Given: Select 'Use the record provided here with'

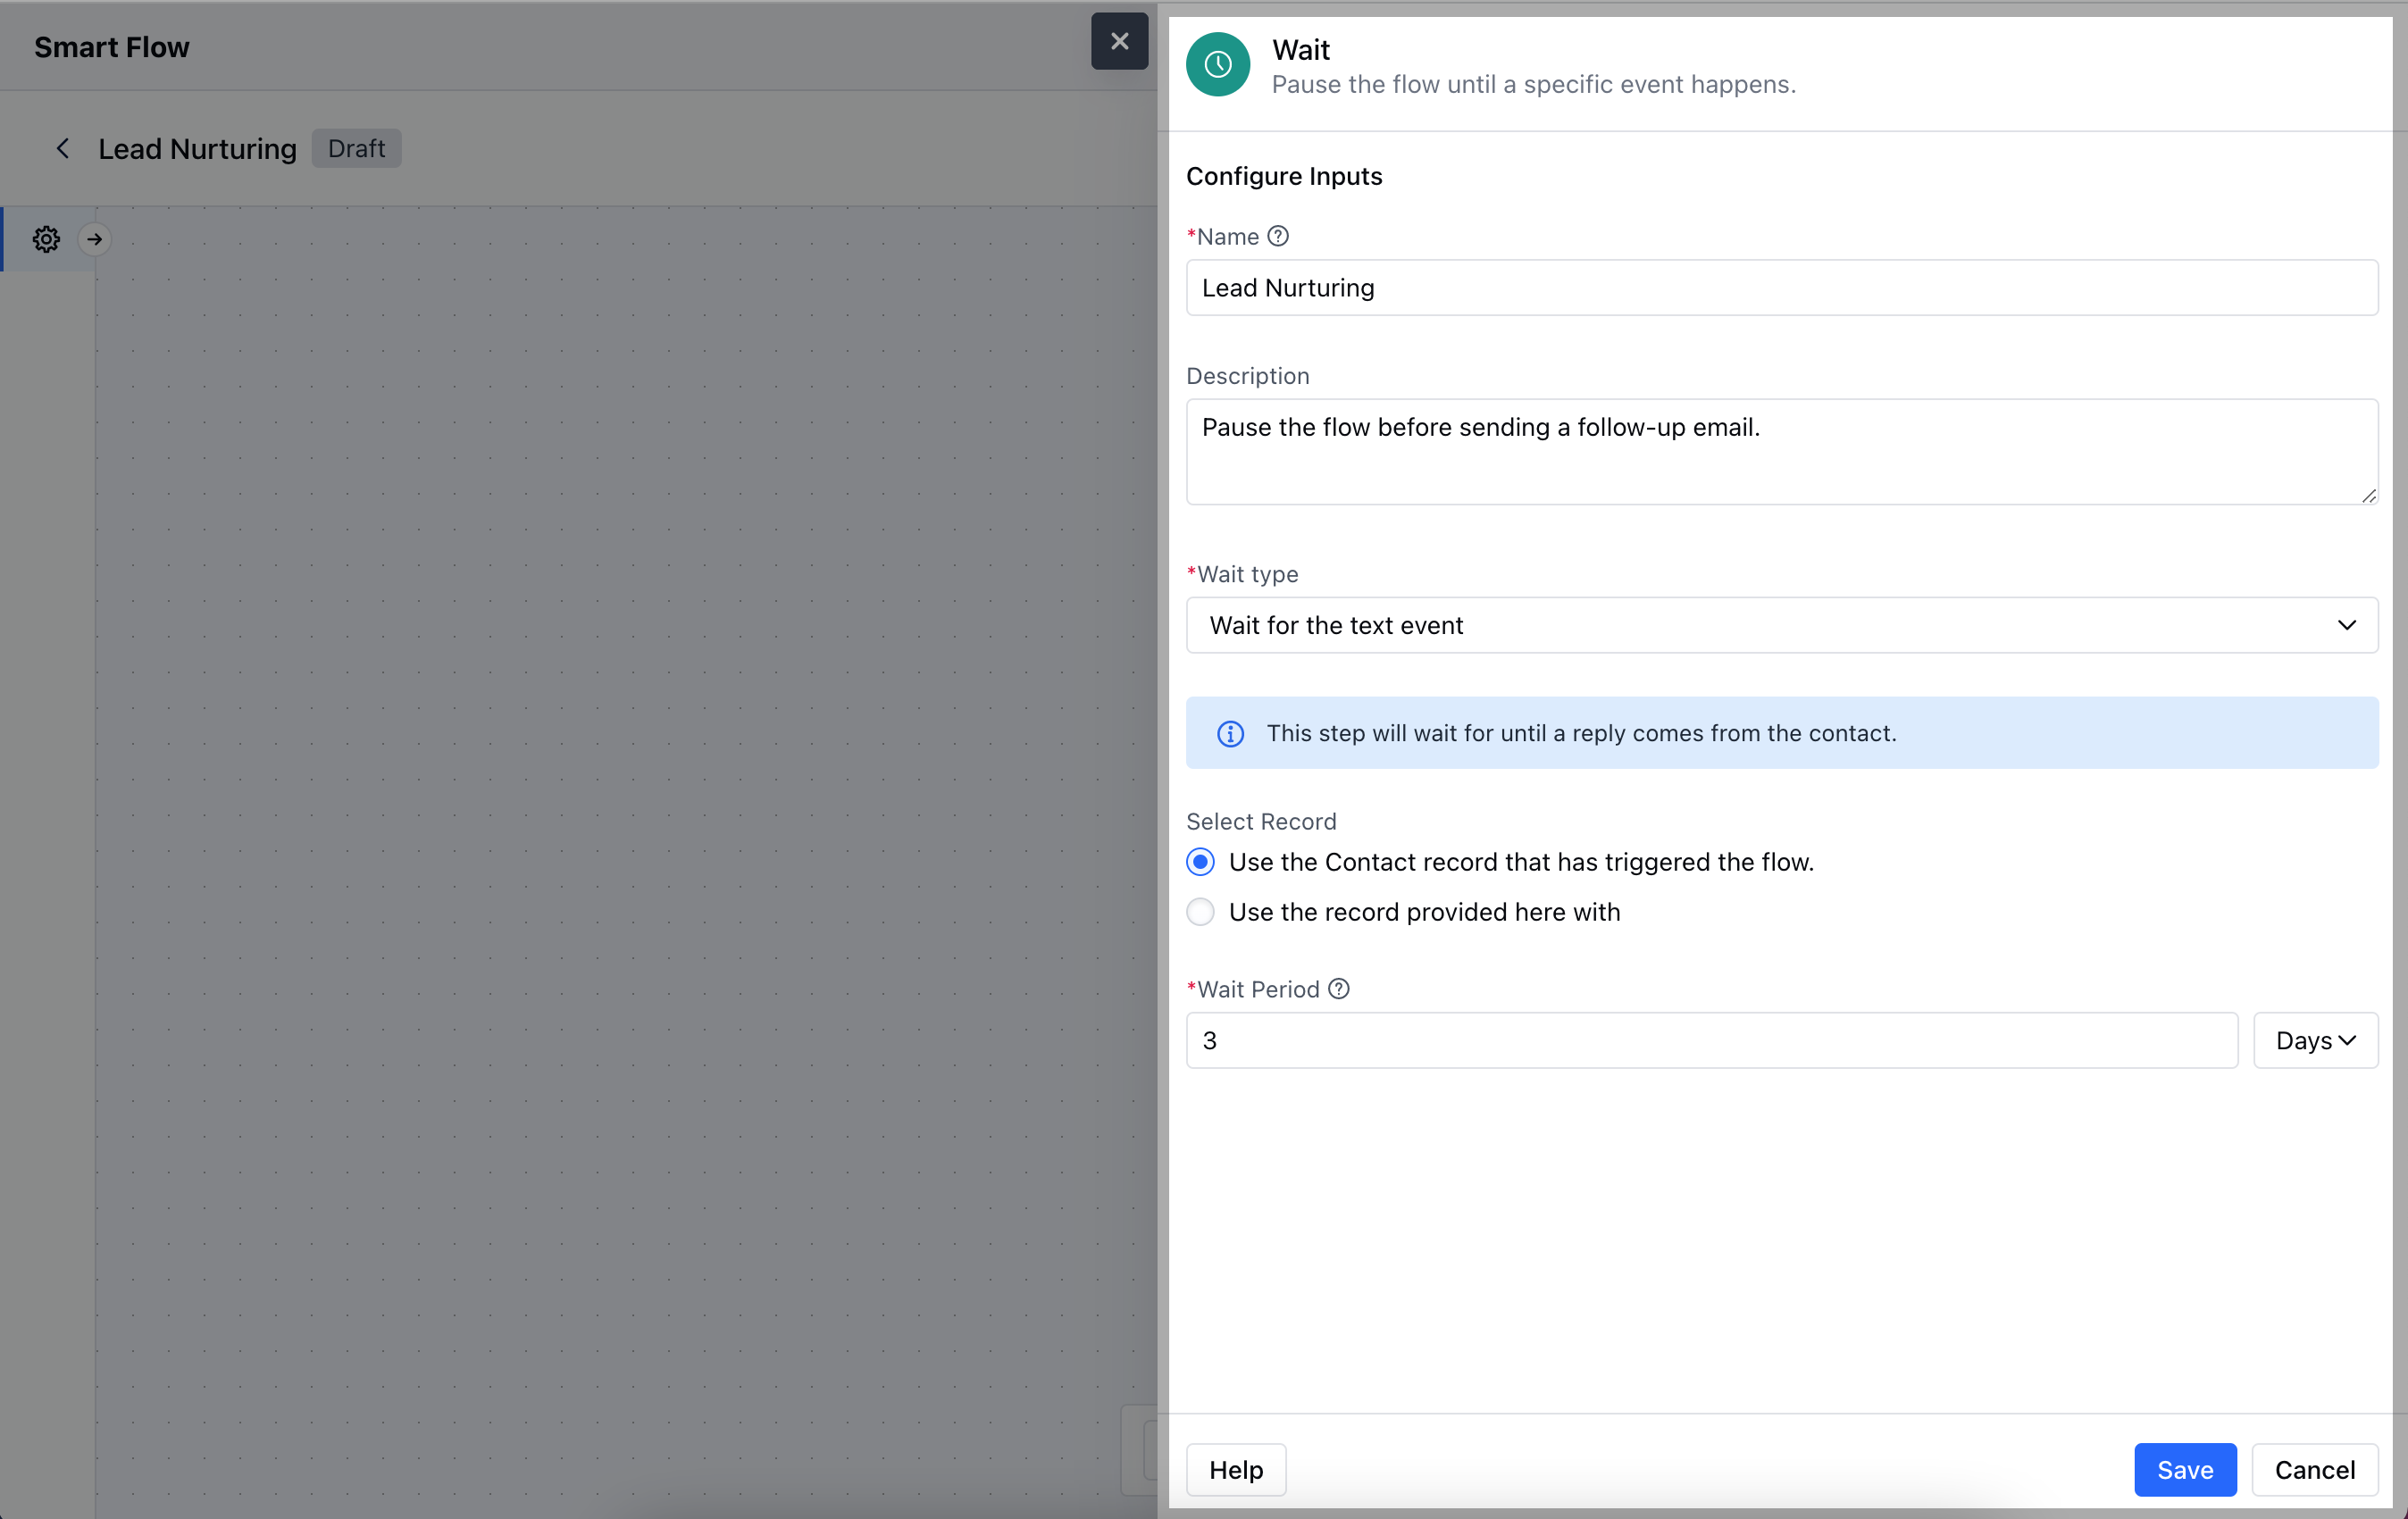Looking at the screenshot, I should click(x=1200, y=912).
